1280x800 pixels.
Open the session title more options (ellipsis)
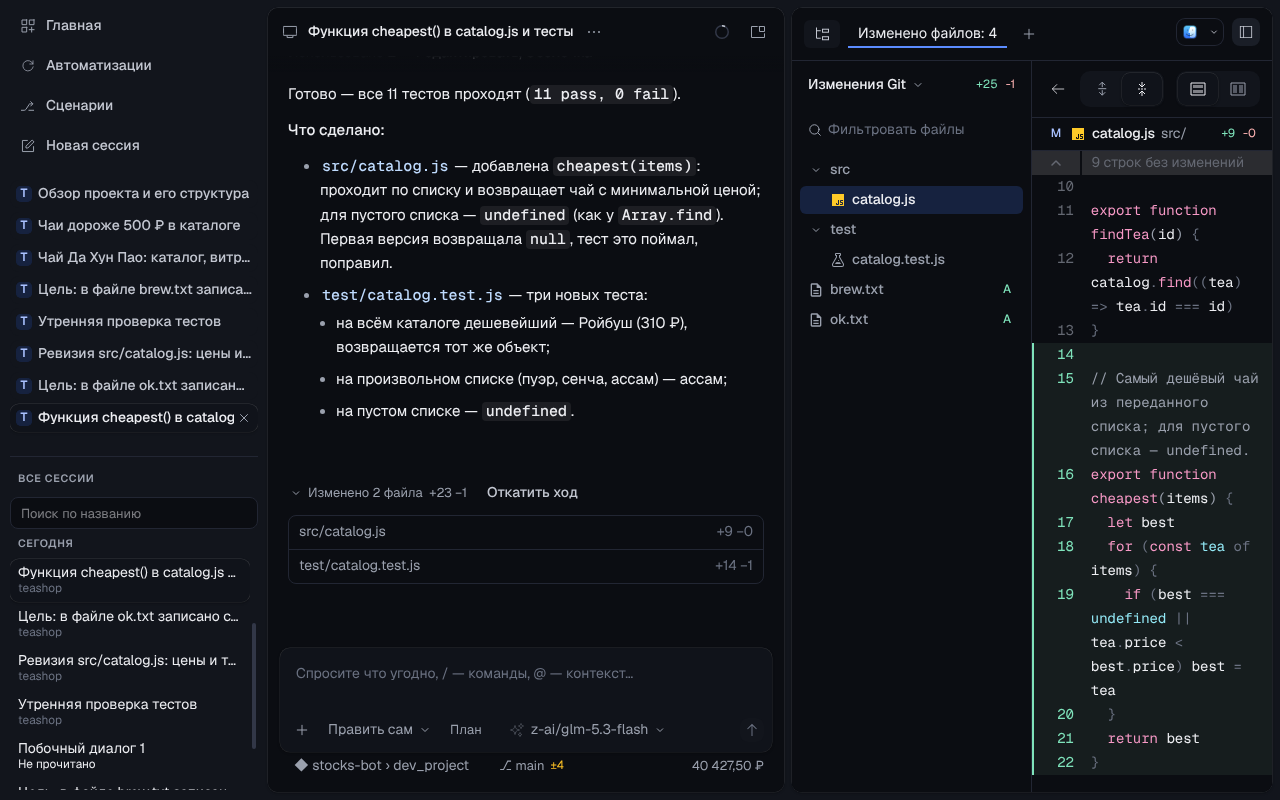click(594, 32)
